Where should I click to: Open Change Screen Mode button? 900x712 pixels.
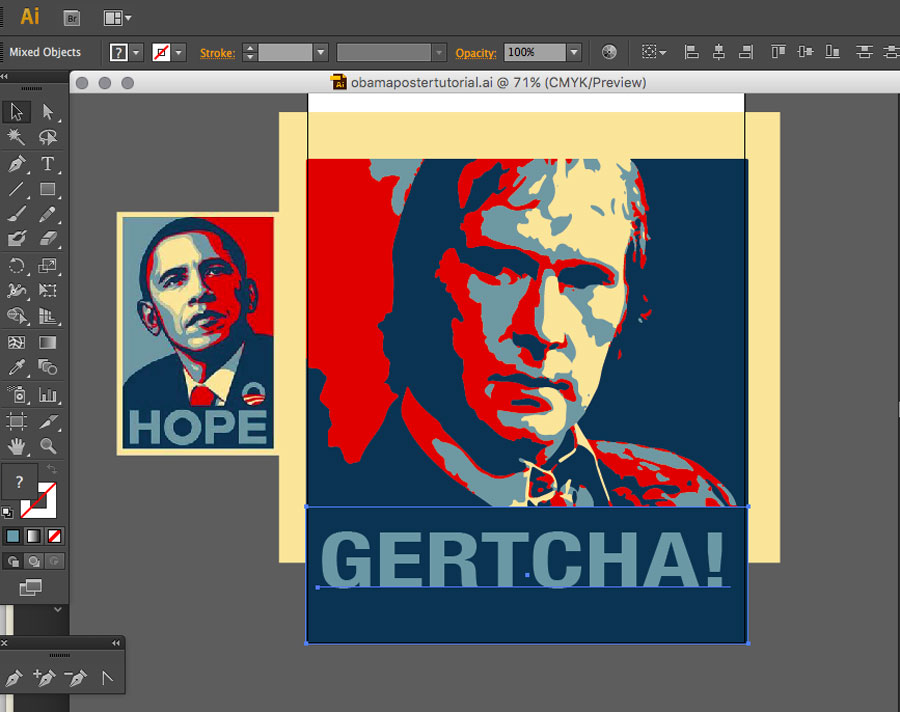coord(30,587)
